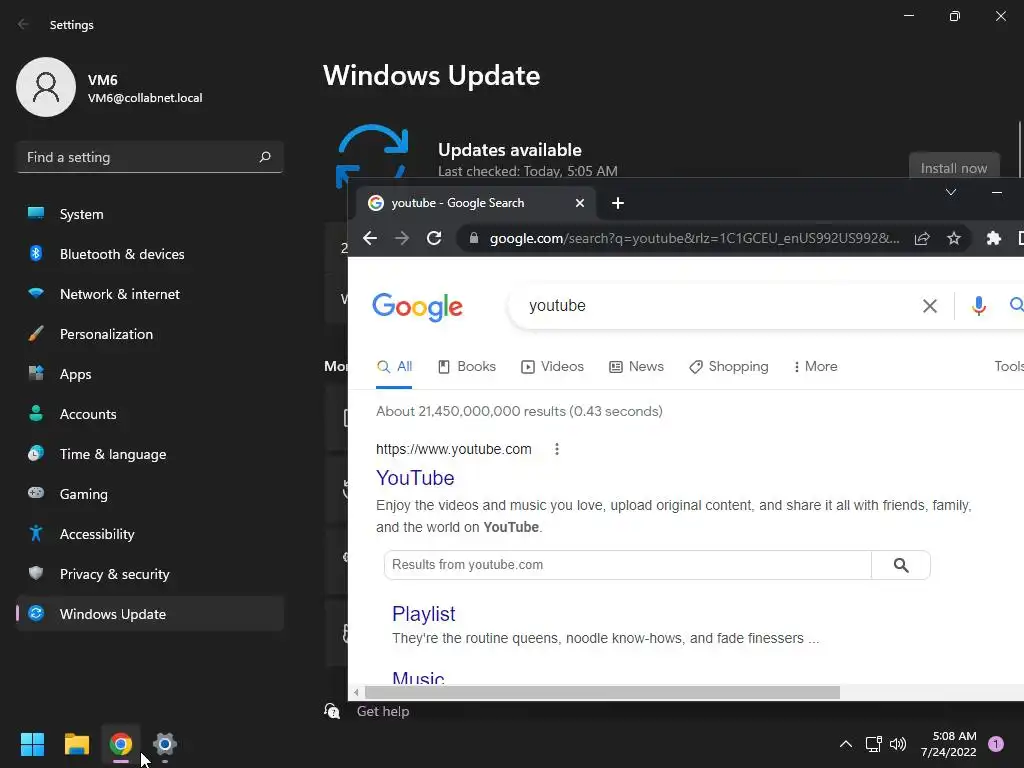Open the Playlist sitelink
This screenshot has height=768, width=1024.
click(424, 615)
